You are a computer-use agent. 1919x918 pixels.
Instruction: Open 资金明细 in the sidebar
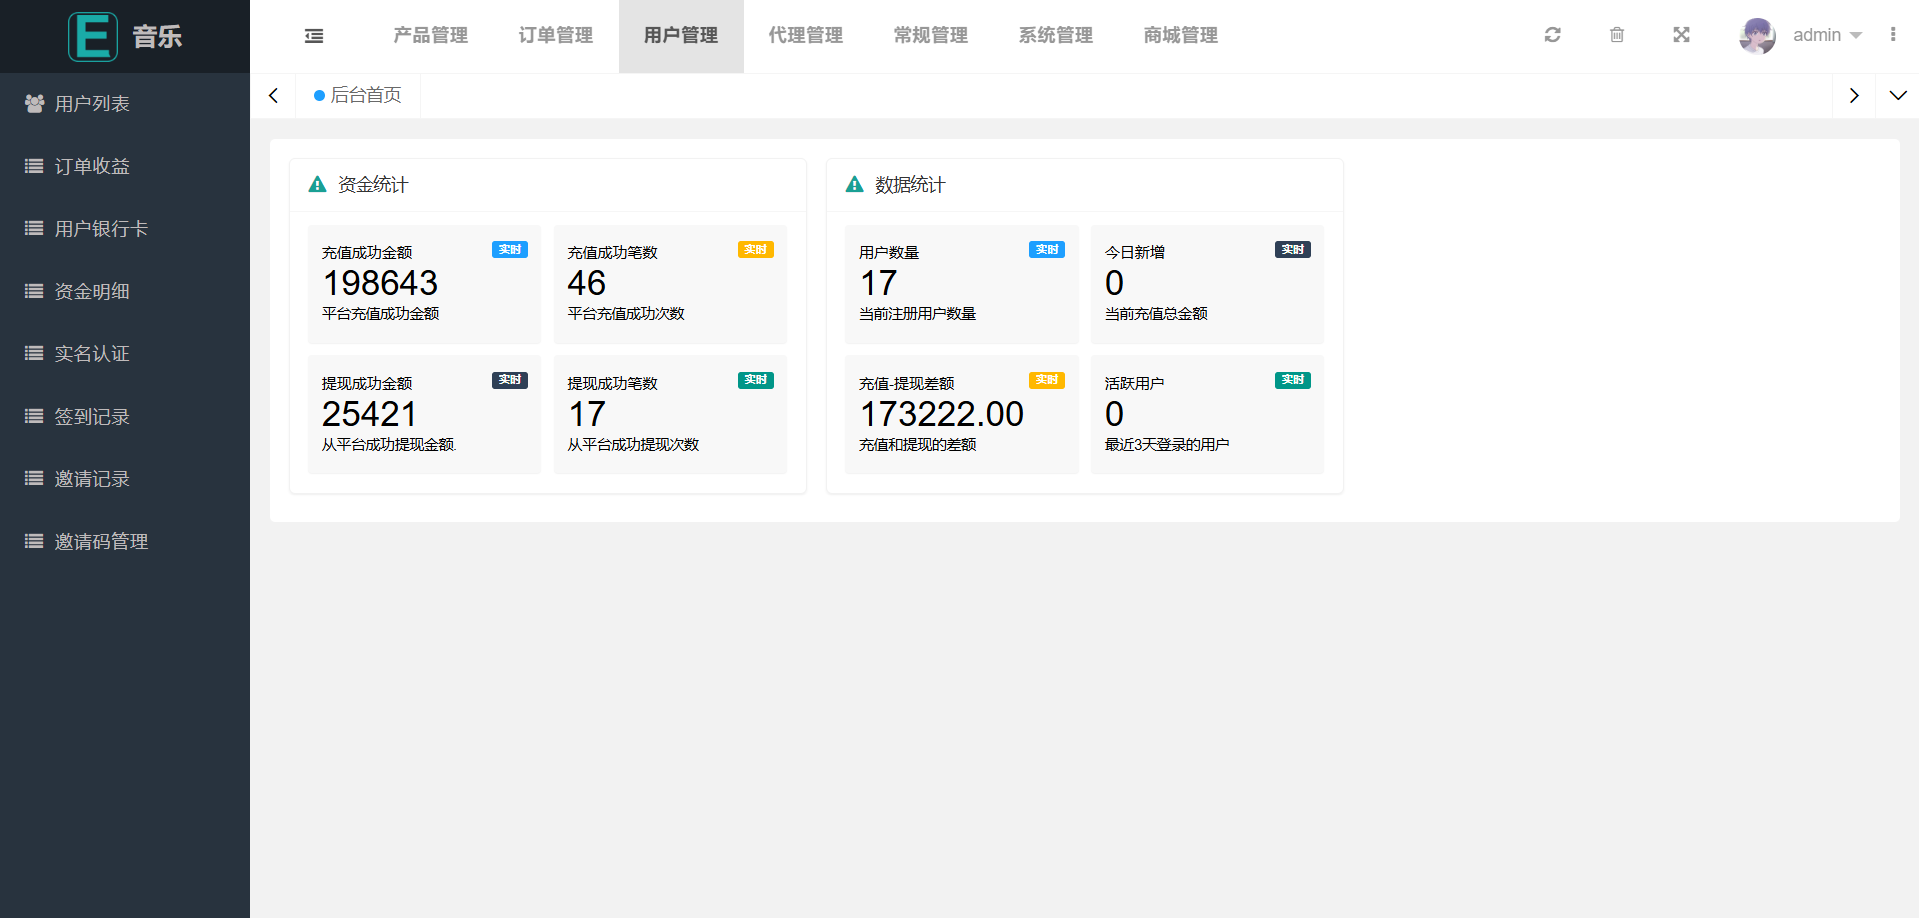pos(92,291)
